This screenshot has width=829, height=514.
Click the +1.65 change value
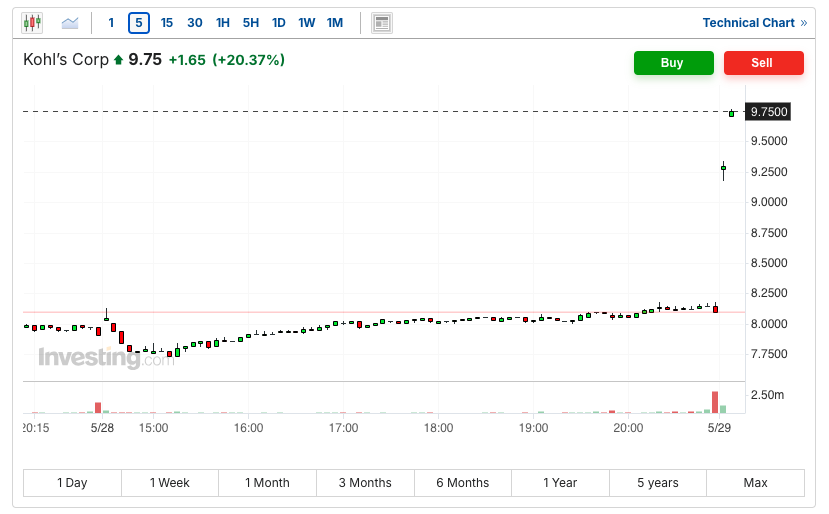pyautogui.click(x=187, y=60)
